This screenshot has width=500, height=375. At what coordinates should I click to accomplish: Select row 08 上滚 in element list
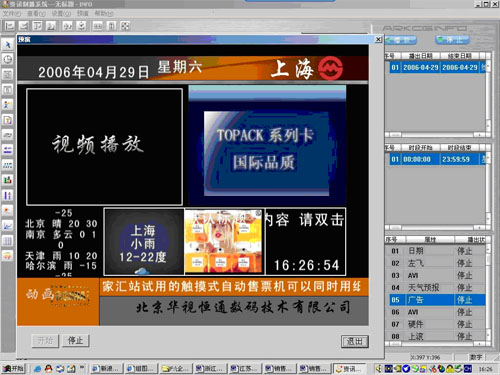[438, 337]
